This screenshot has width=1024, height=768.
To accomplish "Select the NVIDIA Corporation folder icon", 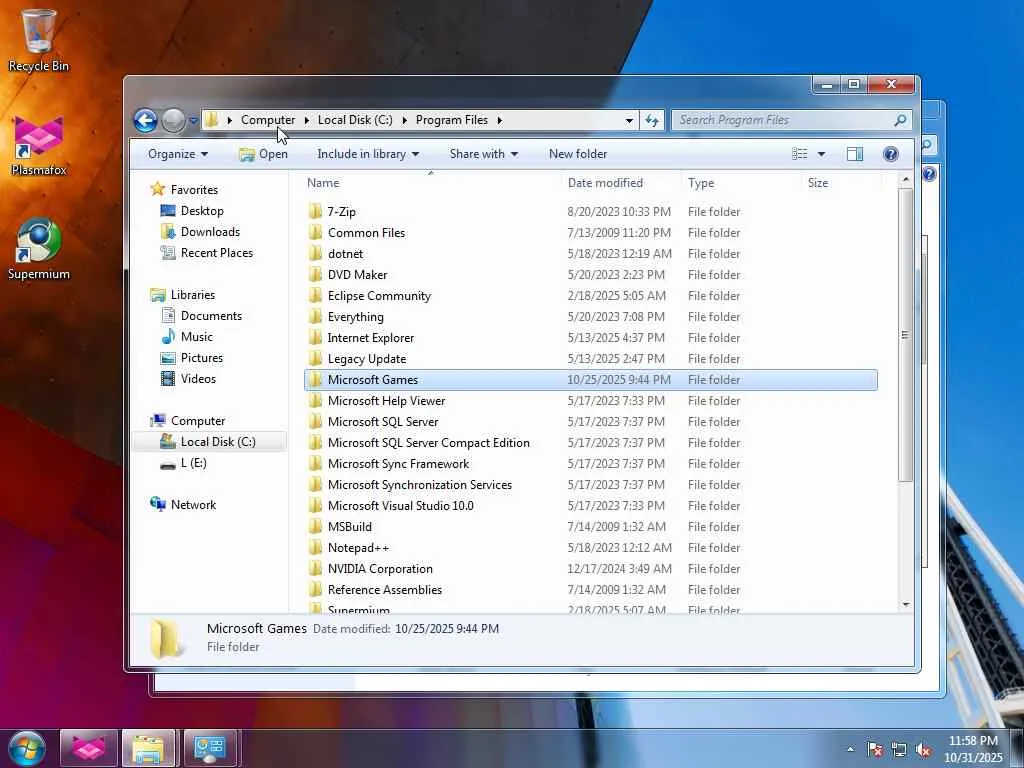I will (x=315, y=568).
